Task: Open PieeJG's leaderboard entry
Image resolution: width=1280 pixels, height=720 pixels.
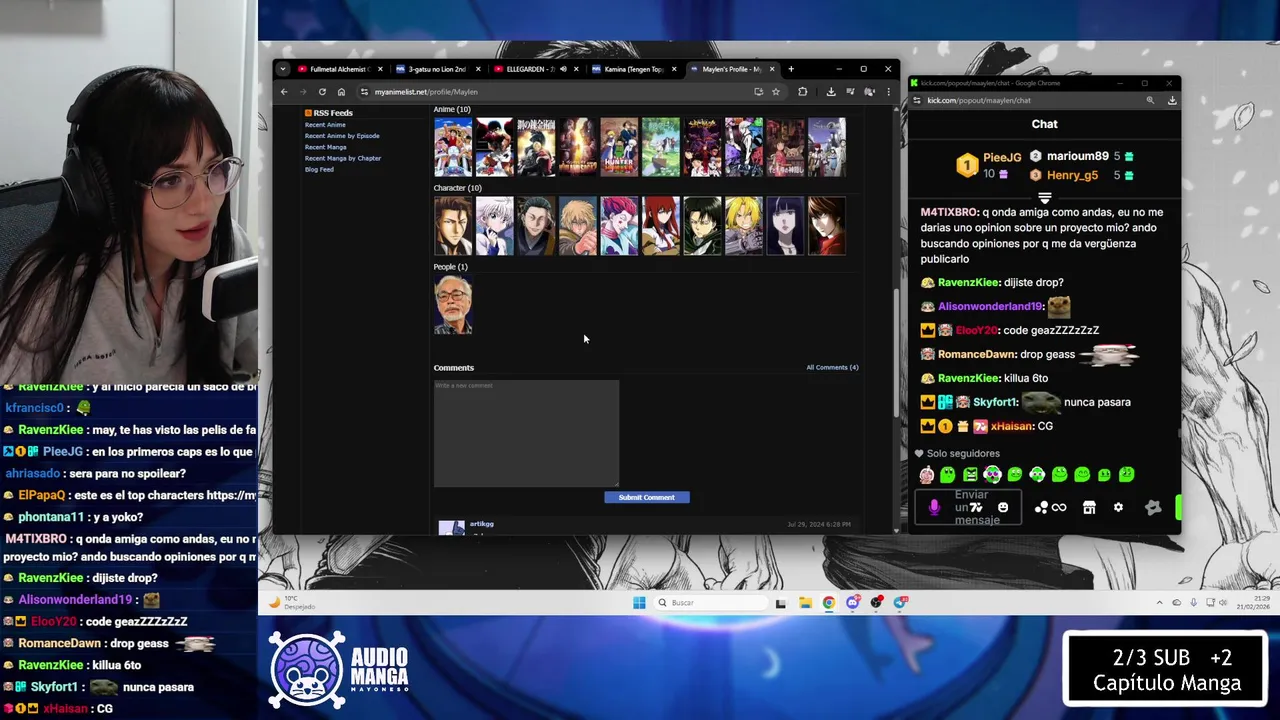Action: tap(990, 165)
